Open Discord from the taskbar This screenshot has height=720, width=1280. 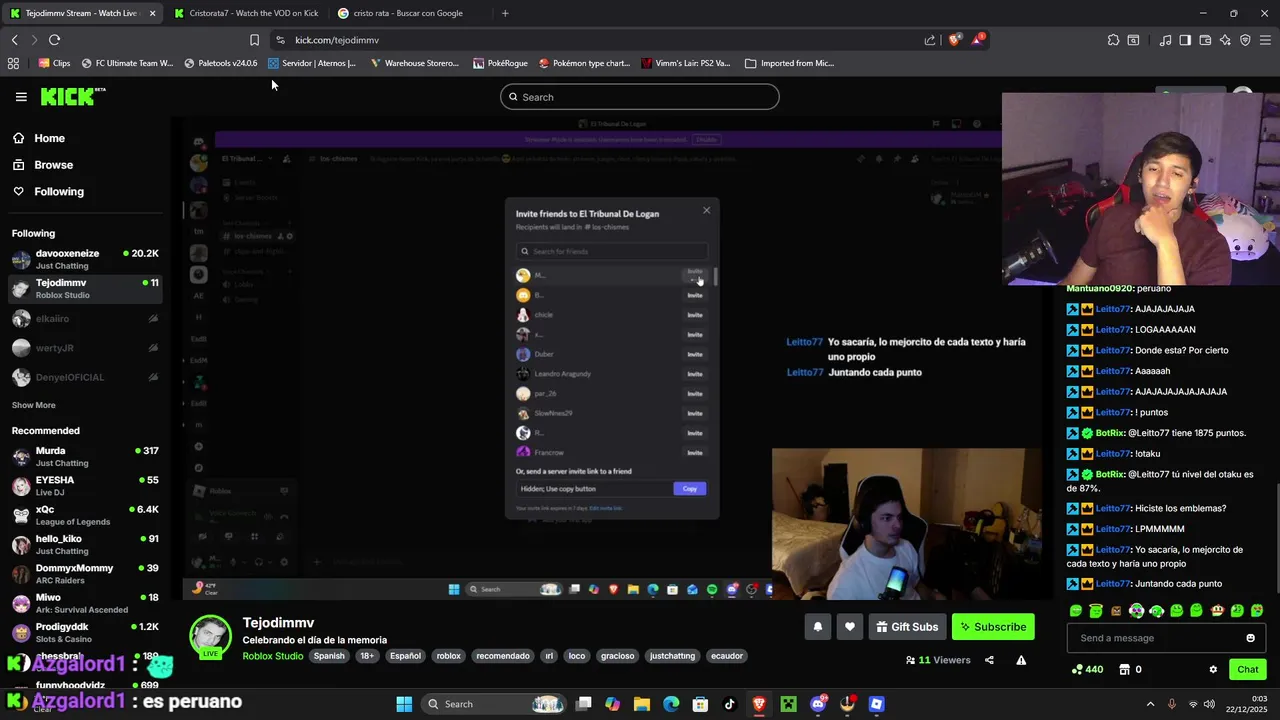(818, 704)
